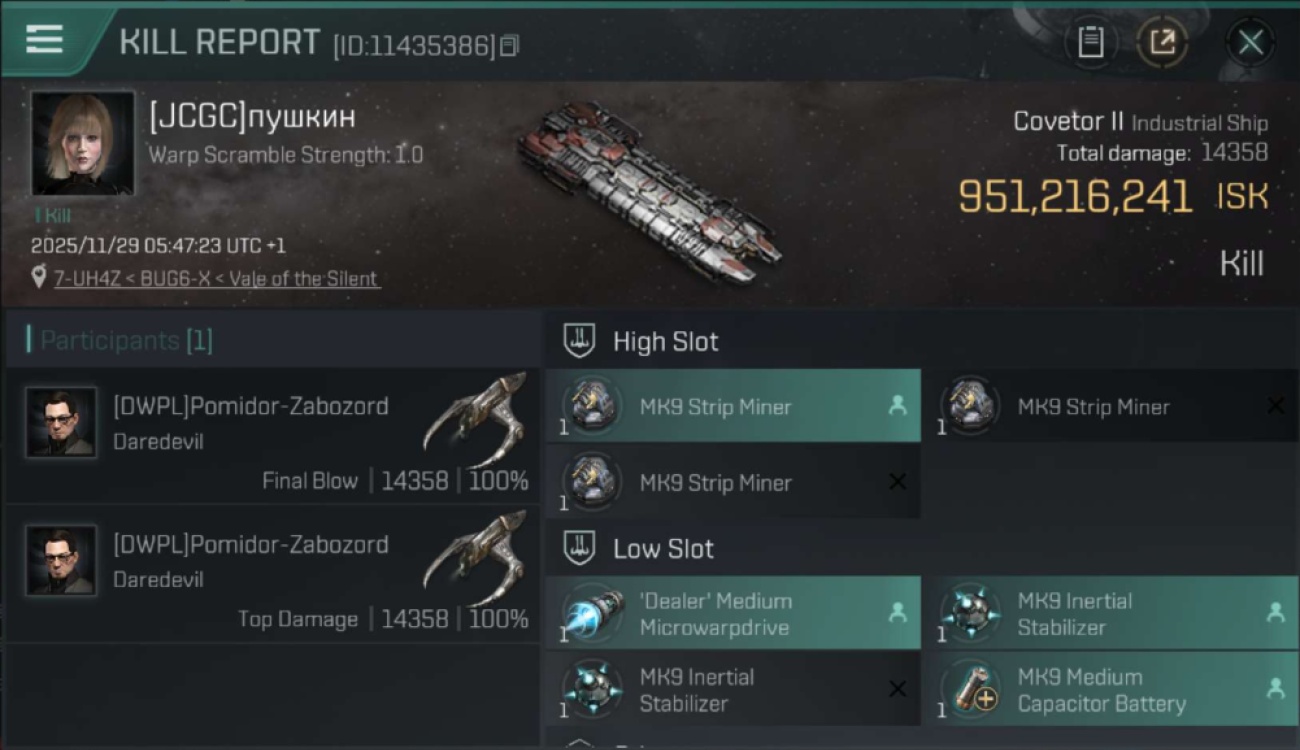Select the highlighted MK9 Strip Miner
Viewport: 1300px width, 750px height.
[x=732, y=407]
